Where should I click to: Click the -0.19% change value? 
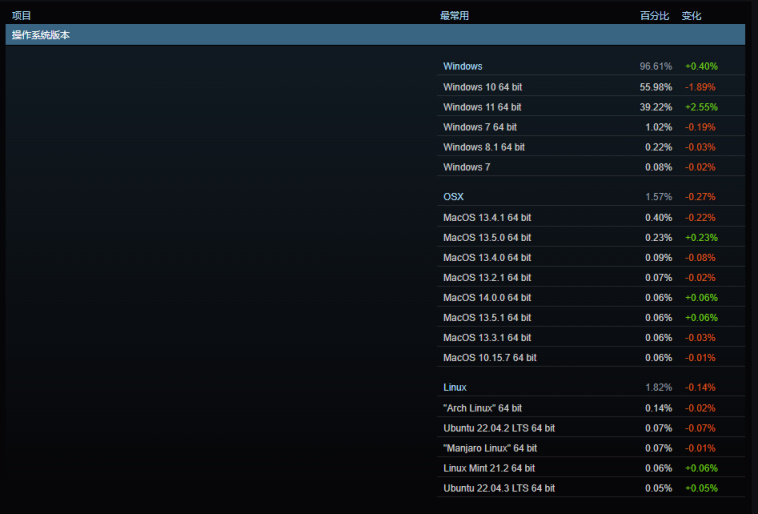coord(700,127)
